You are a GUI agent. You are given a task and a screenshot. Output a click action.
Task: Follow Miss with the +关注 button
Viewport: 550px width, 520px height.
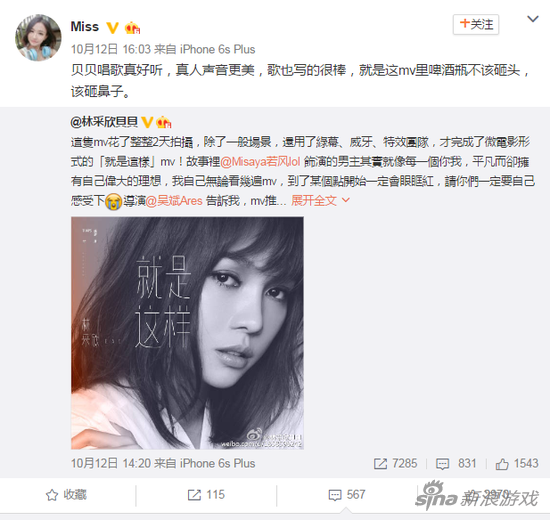[x=476, y=25]
